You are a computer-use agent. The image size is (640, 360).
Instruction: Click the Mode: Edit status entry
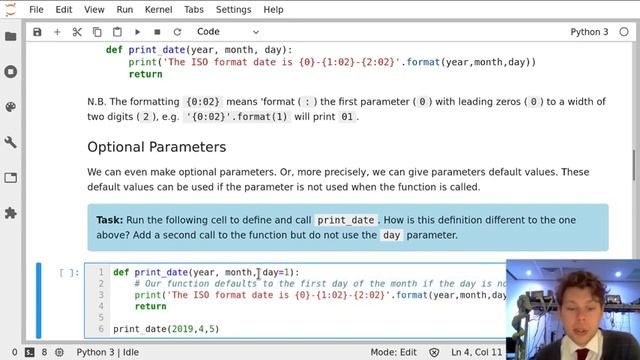(x=393, y=352)
